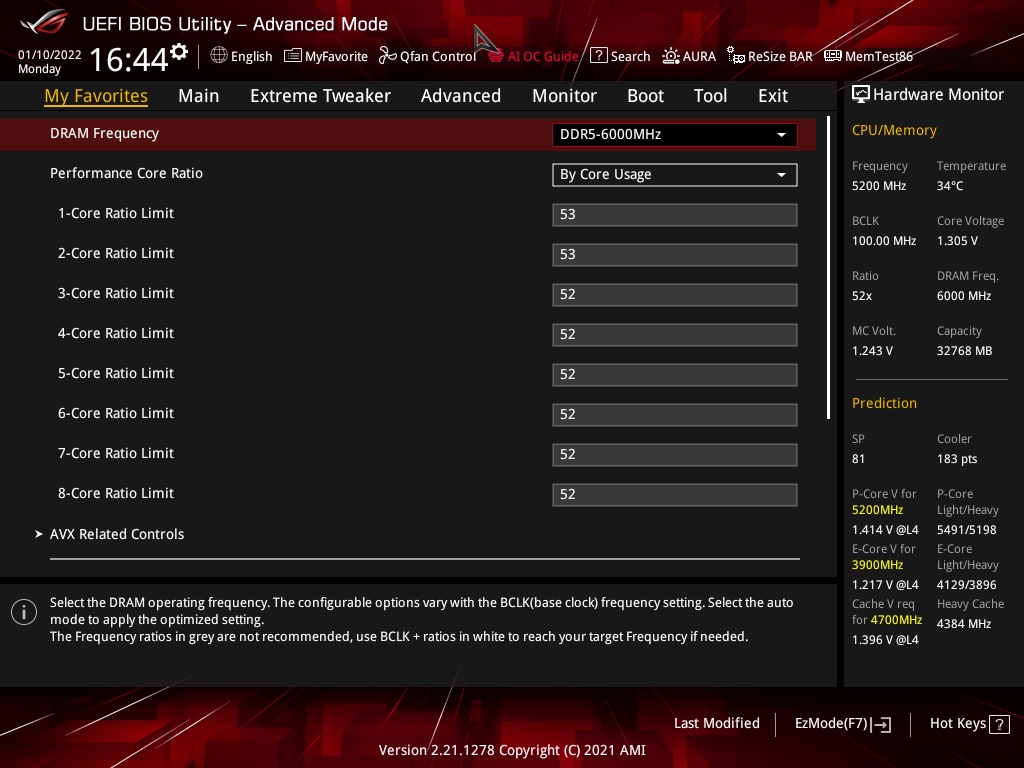Viewport: 1024px width, 768px height.
Task: Launch MemTest86 icon
Action: 833,56
